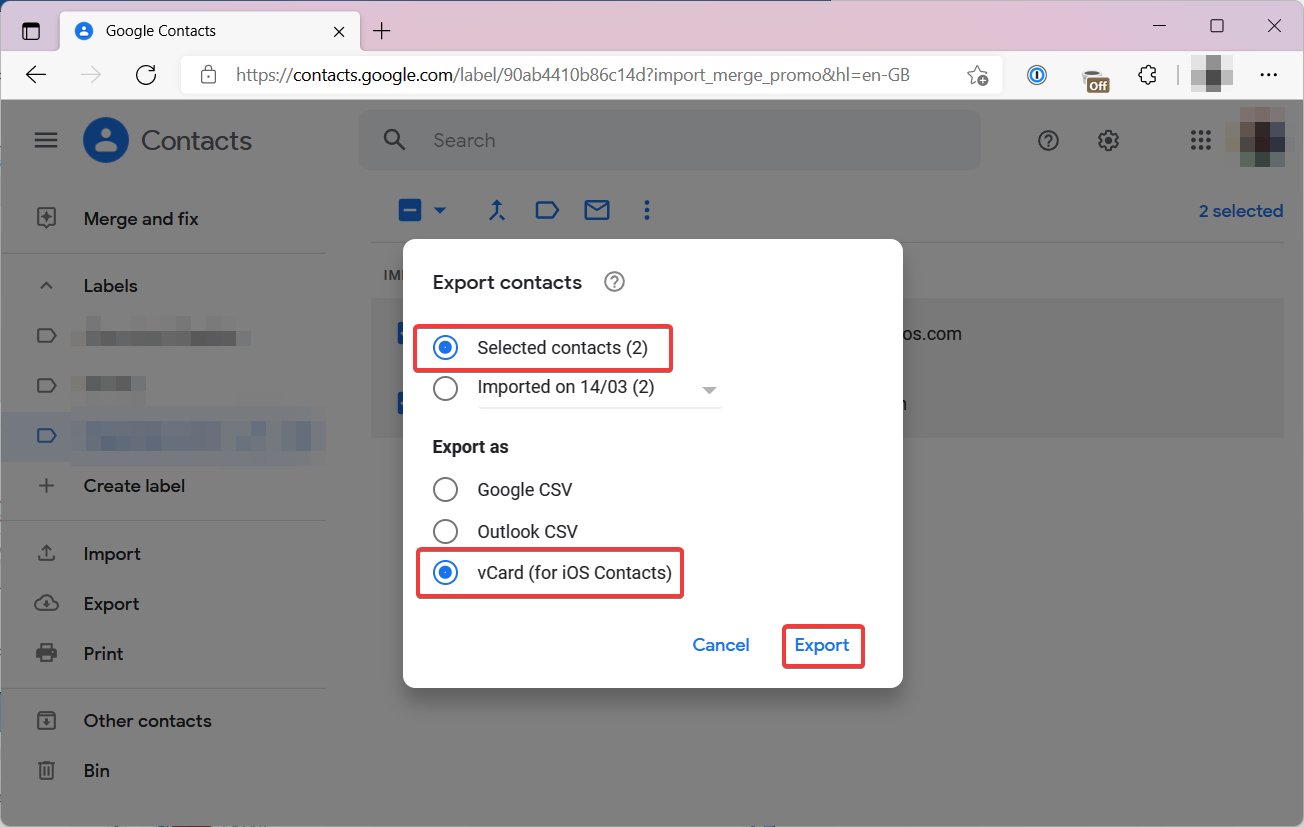Screen dimensions: 1304x827
Task: Add page to favourites star icon
Action: pyautogui.click(x=977, y=75)
